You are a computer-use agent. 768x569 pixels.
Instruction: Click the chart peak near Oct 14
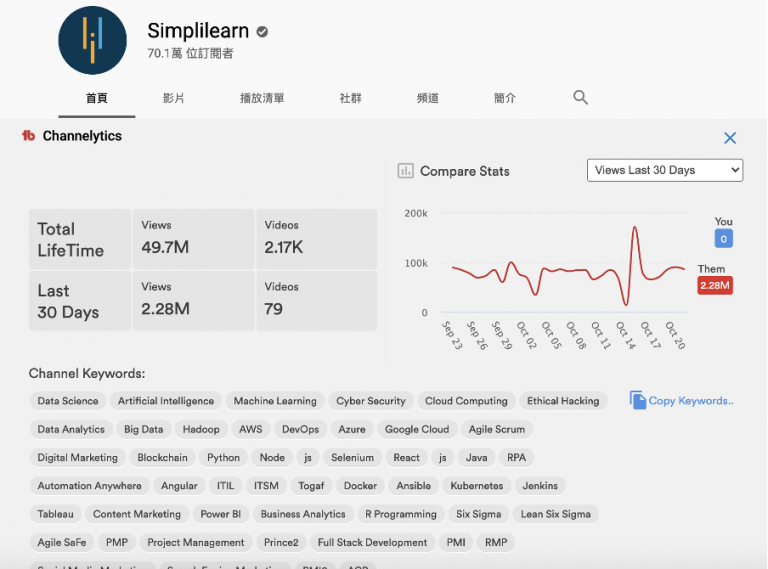[x=635, y=229]
